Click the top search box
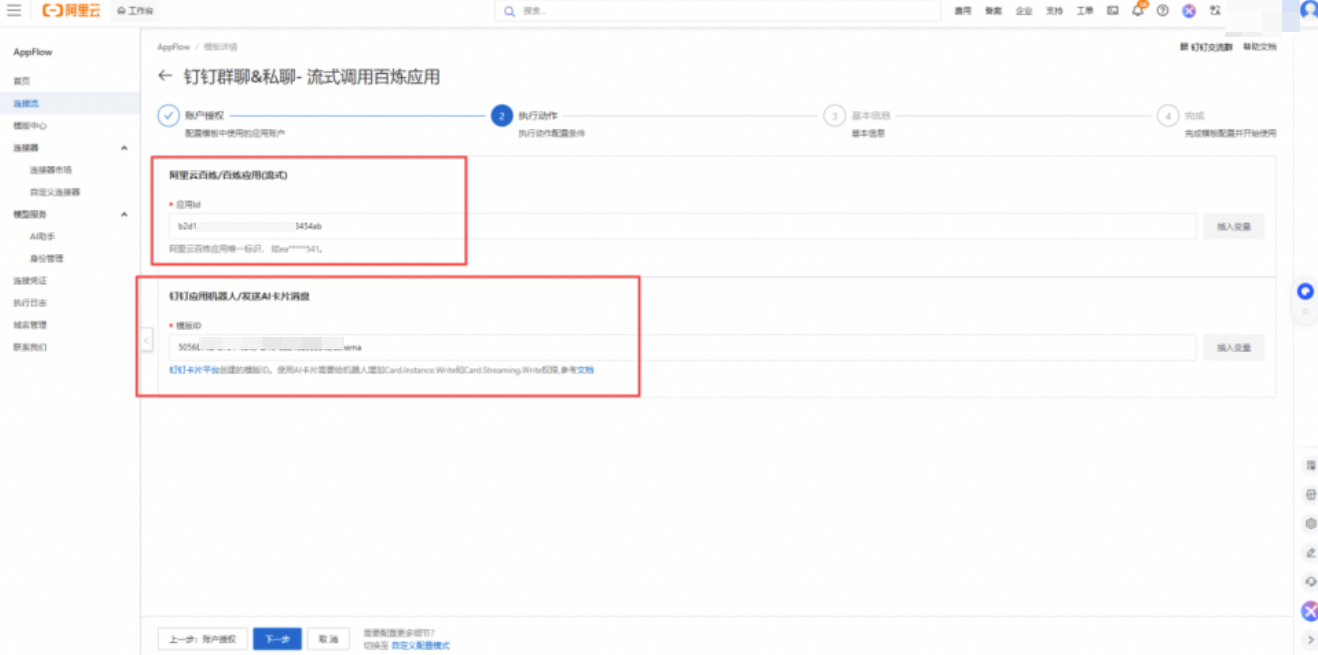Screen dimensions: 1318x655 718,11
